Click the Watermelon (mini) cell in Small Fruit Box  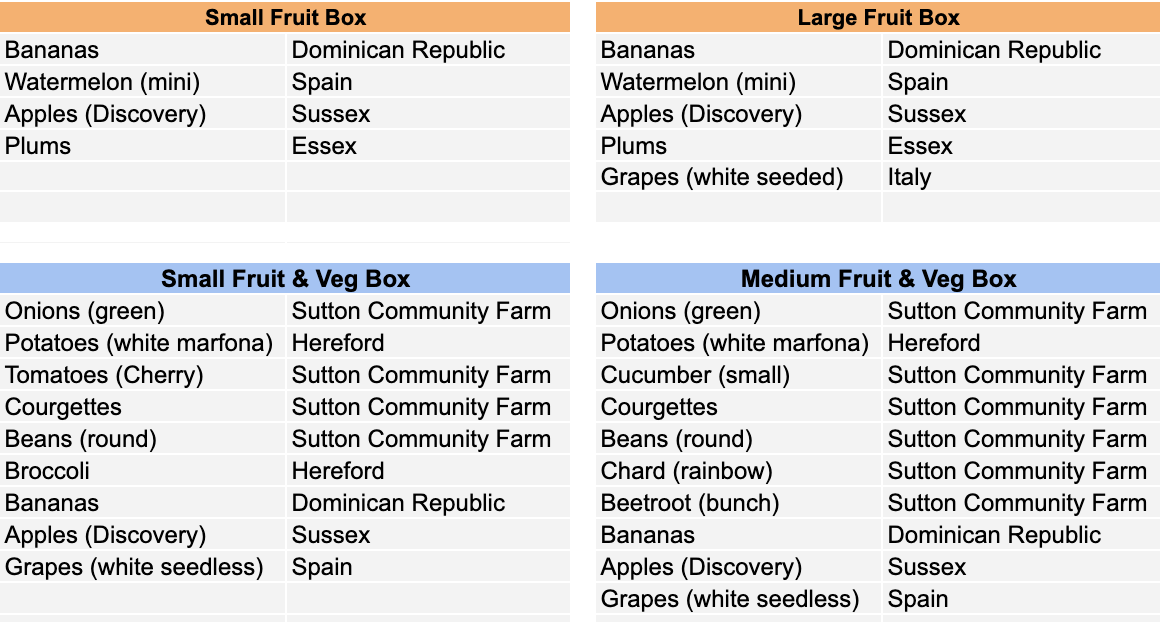pyautogui.click(x=143, y=81)
